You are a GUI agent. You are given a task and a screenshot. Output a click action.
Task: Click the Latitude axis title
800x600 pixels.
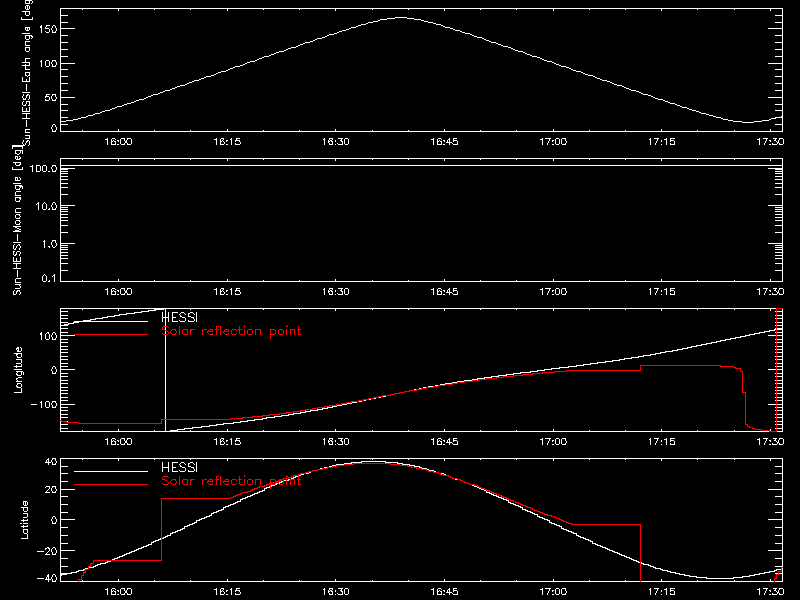tap(24, 520)
